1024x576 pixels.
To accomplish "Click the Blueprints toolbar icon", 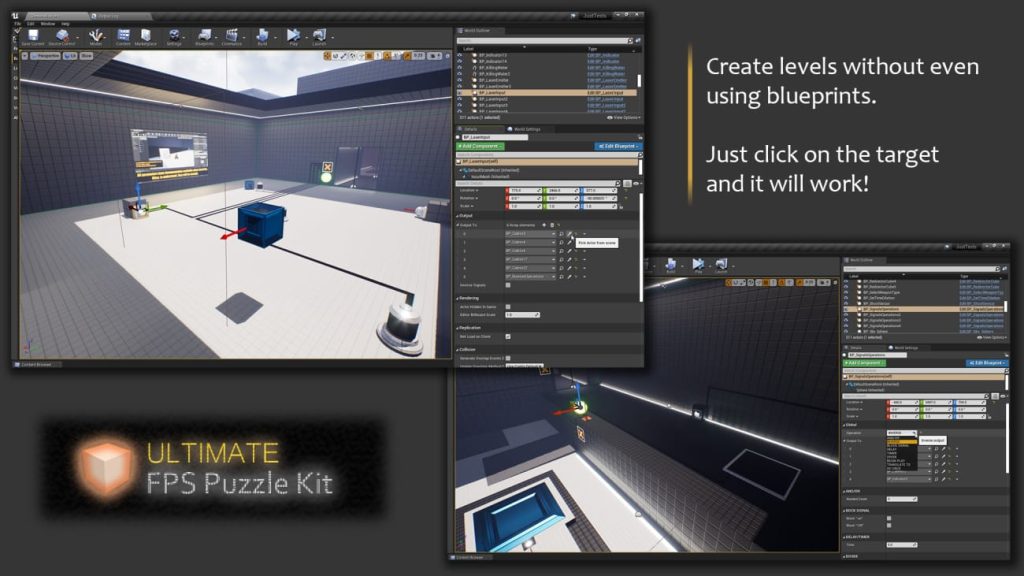I will coord(204,37).
